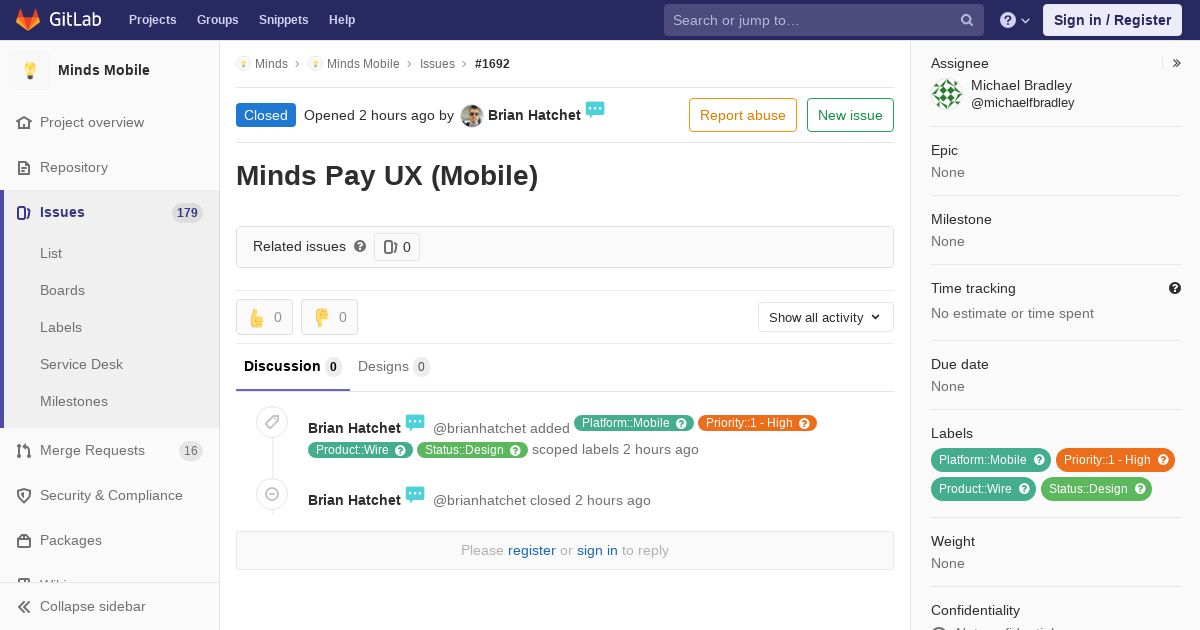Image resolution: width=1200 pixels, height=630 pixels.
Task: Click Brian Hatchet's avatar image
Action: (472, 116)
